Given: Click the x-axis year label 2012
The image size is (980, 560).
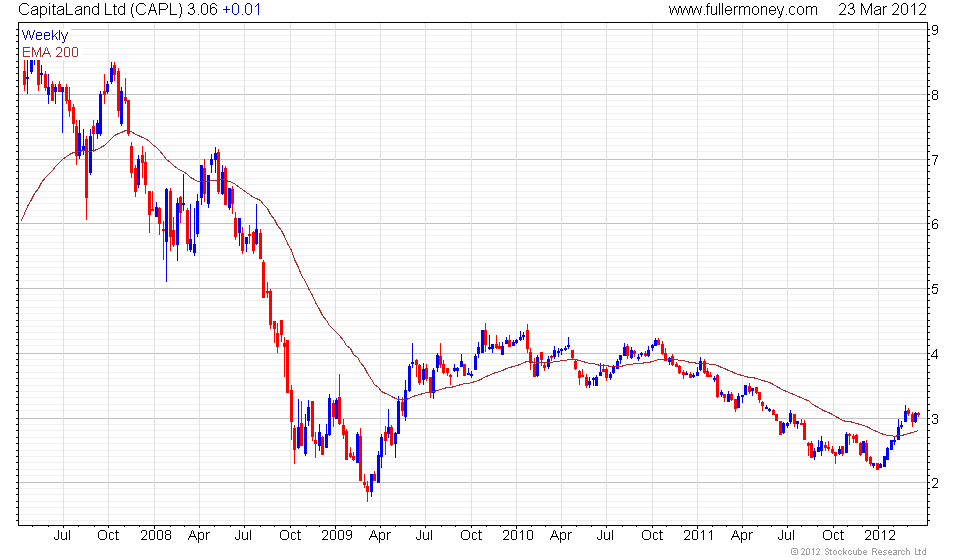Looking at the screenshot, I should (x=880, y=536).
